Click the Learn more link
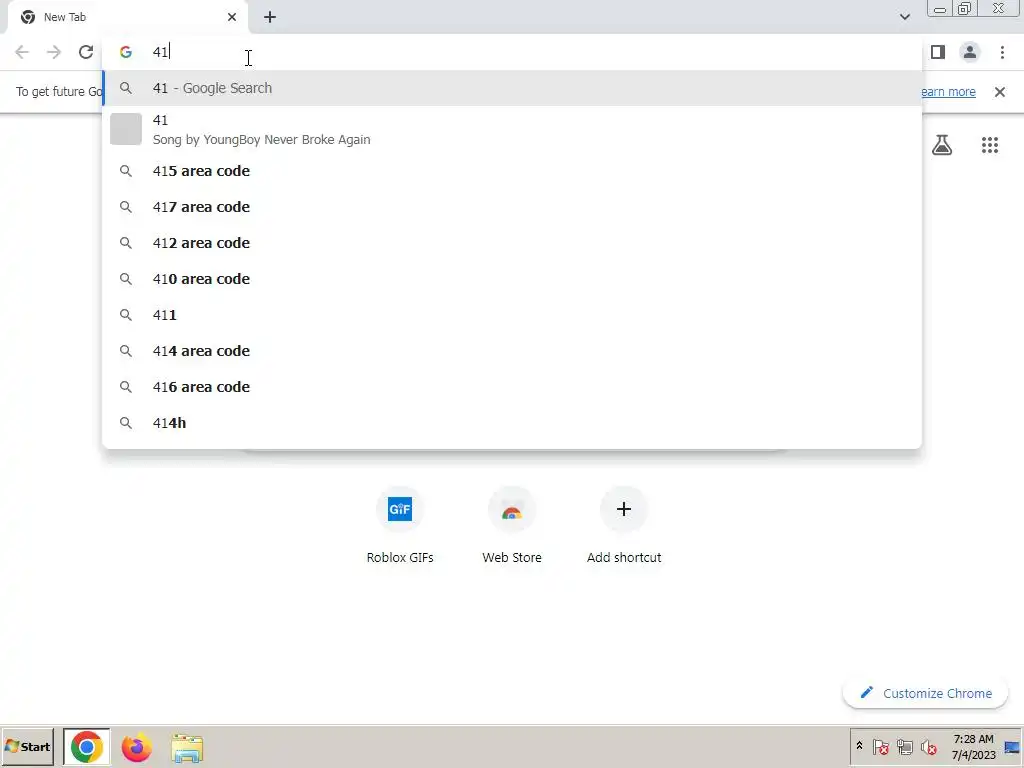This screenshot has width=1024, height=768. pos(948,92)
